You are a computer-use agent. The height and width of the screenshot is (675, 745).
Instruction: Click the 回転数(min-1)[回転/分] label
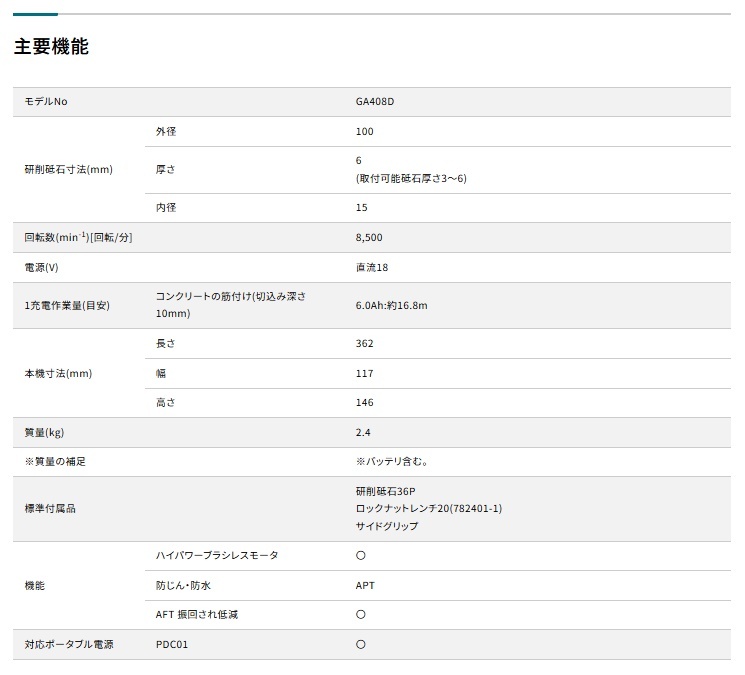click(x=78, y=238)
